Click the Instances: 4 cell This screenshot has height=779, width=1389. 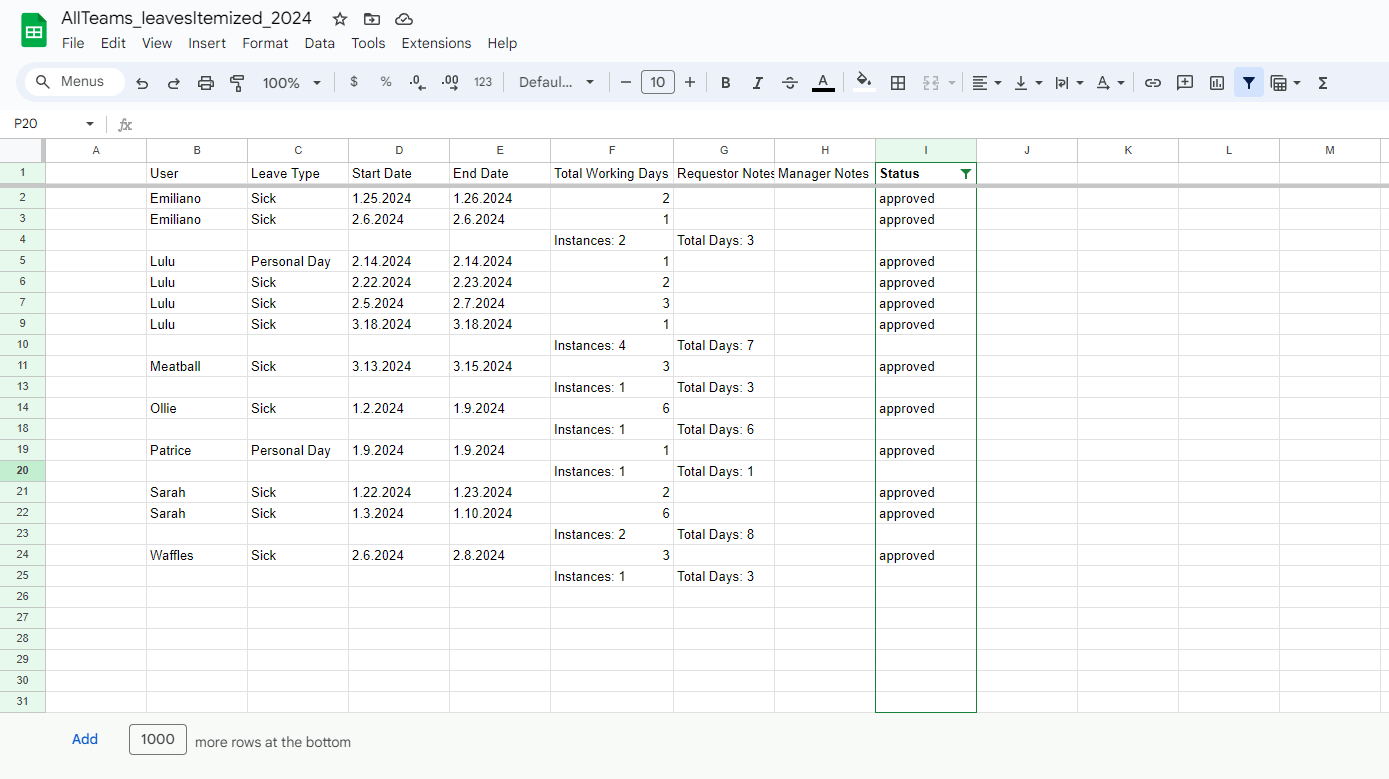coord(612,345)
